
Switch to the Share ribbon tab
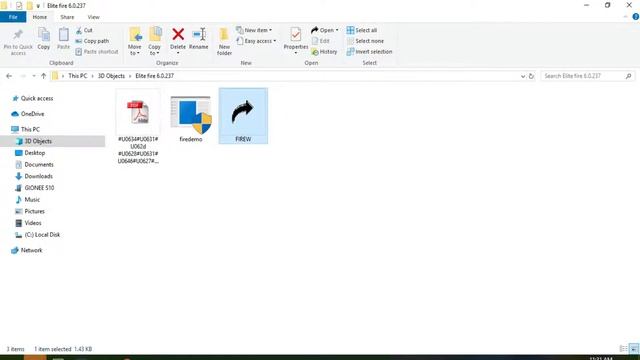coord(67,17)
